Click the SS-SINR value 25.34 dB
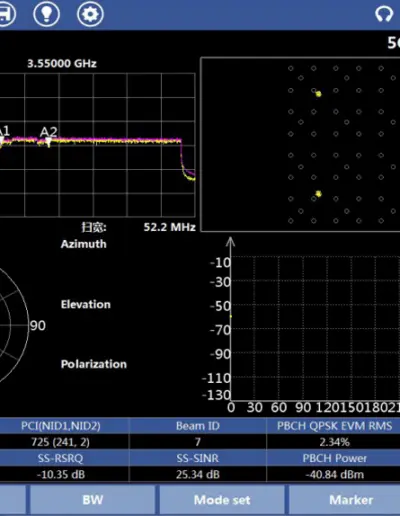The height and width of the screenshot is (516, 400). point(198,474)
